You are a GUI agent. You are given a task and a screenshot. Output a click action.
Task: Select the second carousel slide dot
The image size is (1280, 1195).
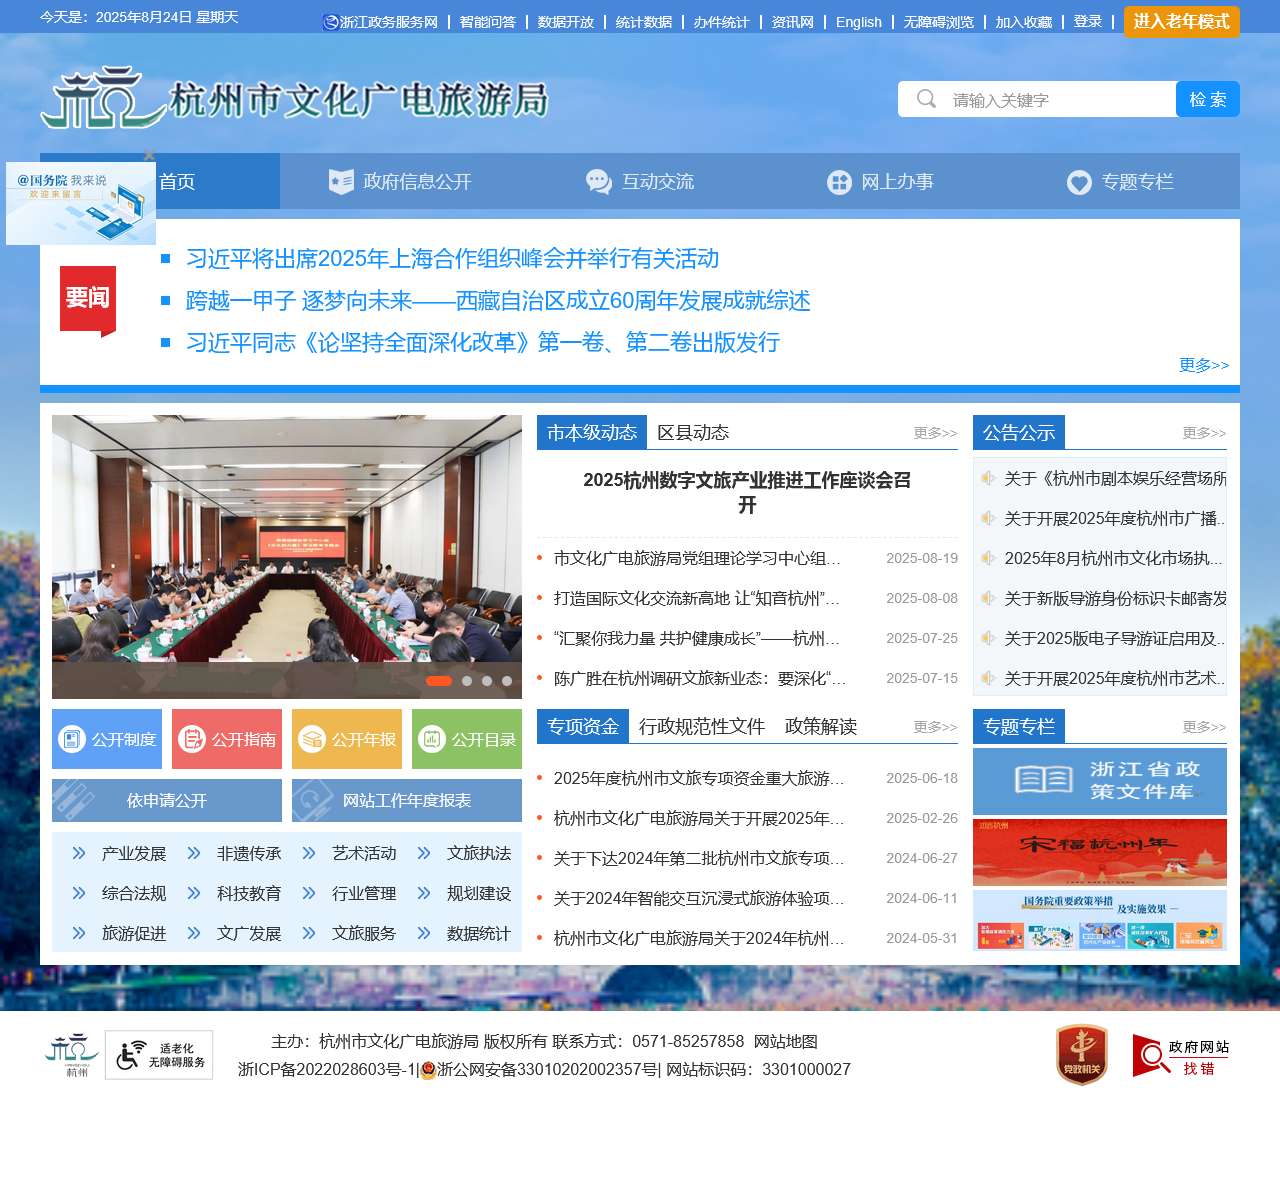pyautogui.click(x=467, y=681)
